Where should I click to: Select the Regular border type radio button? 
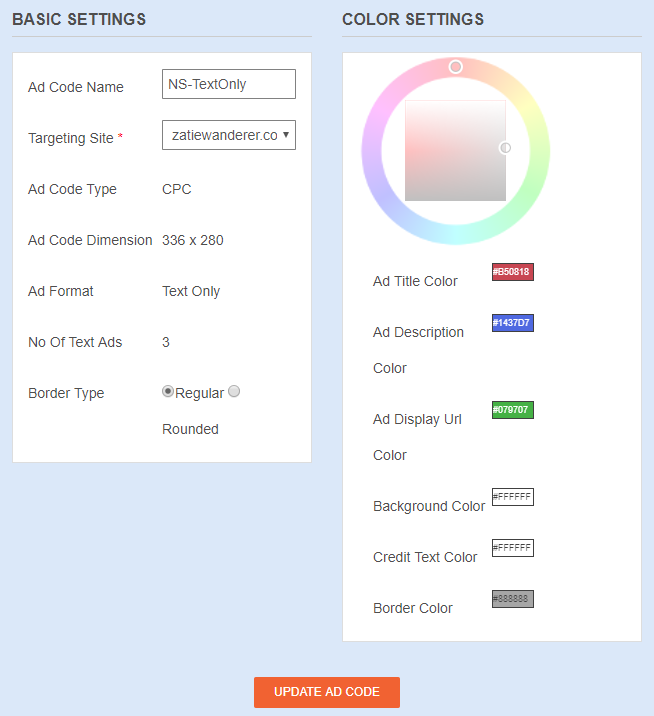pyautogui.click(x=168, y=391)
